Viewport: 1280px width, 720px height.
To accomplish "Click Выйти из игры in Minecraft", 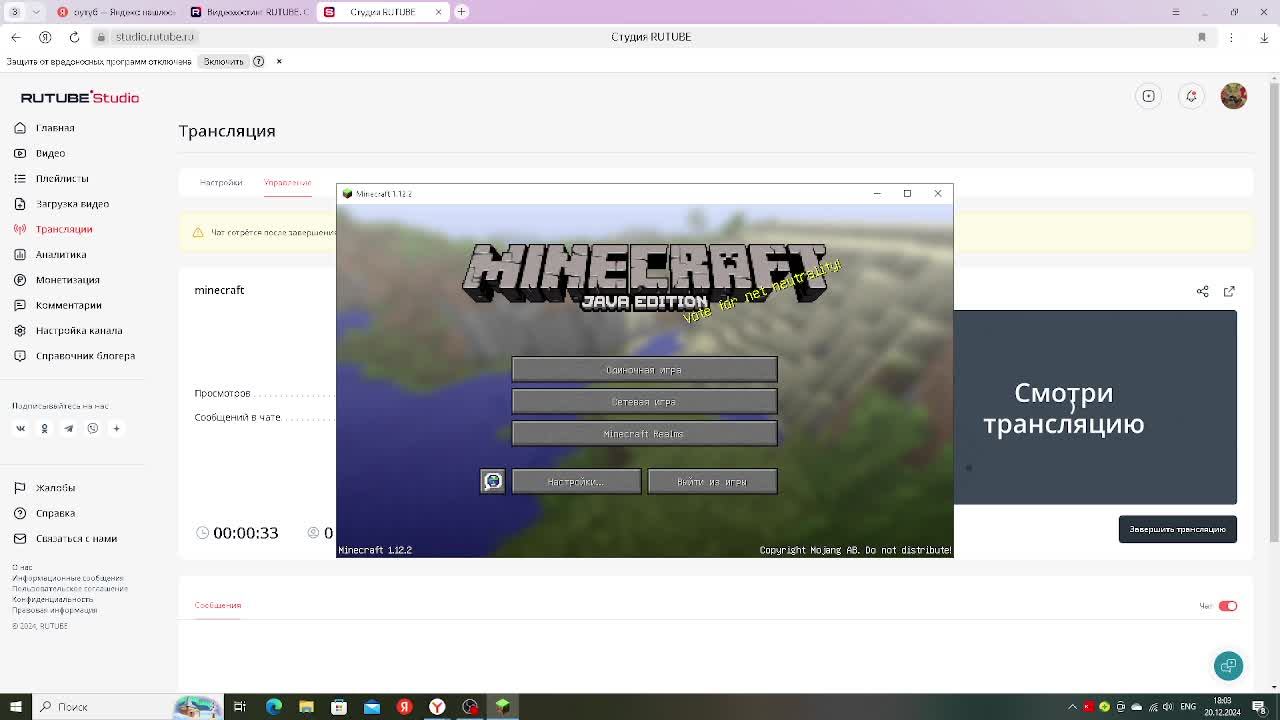I will (x=712, y=482).
